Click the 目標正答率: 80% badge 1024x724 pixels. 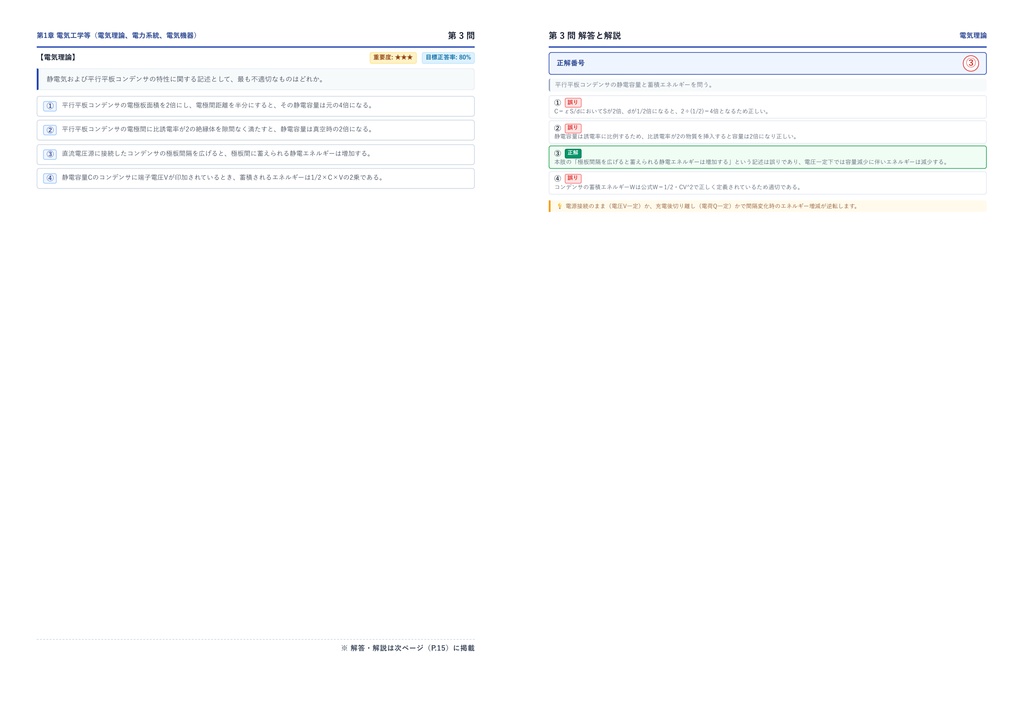448,57
